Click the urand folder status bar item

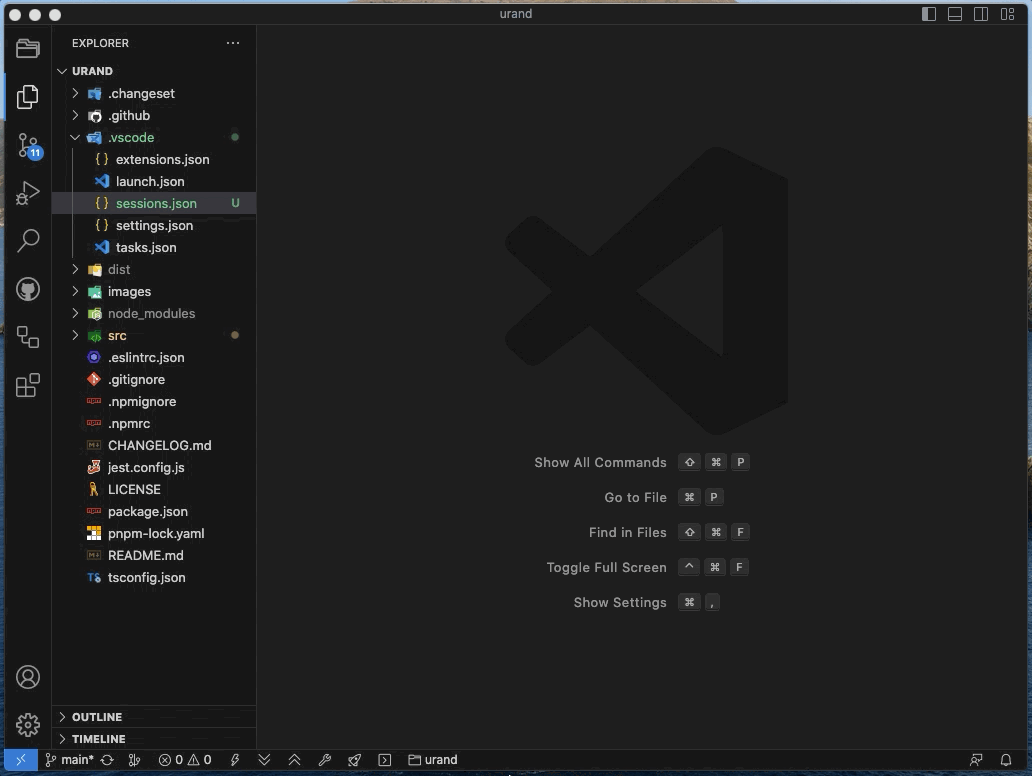[432, 760]
